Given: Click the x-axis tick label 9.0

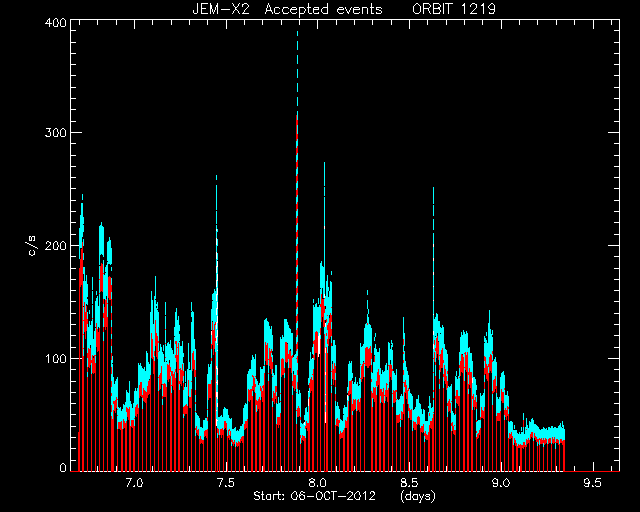Looking at the screenshot, I should pos(500,483).
